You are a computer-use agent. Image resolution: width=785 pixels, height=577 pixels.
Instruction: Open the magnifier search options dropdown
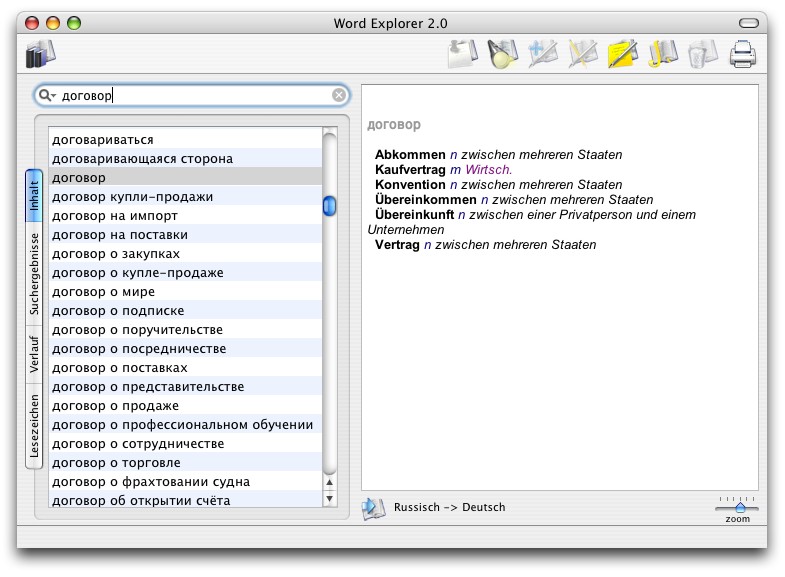[47, 95]
